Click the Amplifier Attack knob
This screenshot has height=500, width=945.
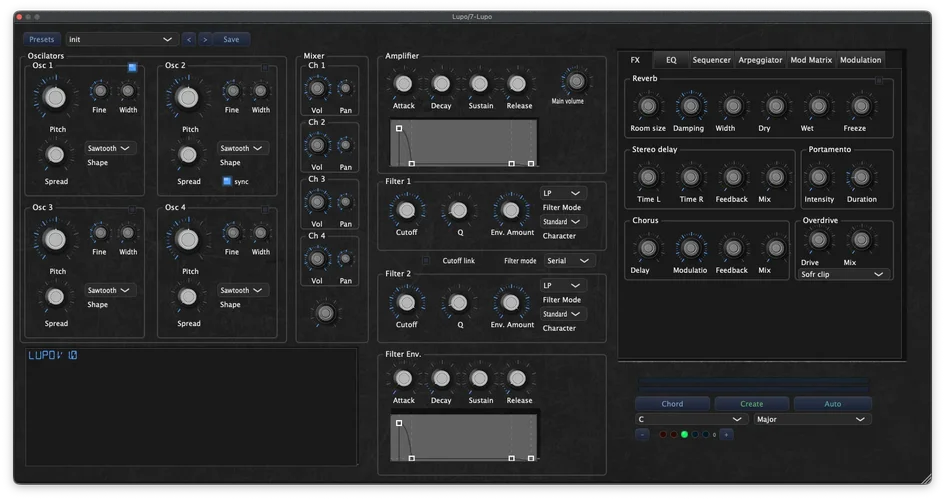pos(403,84)
